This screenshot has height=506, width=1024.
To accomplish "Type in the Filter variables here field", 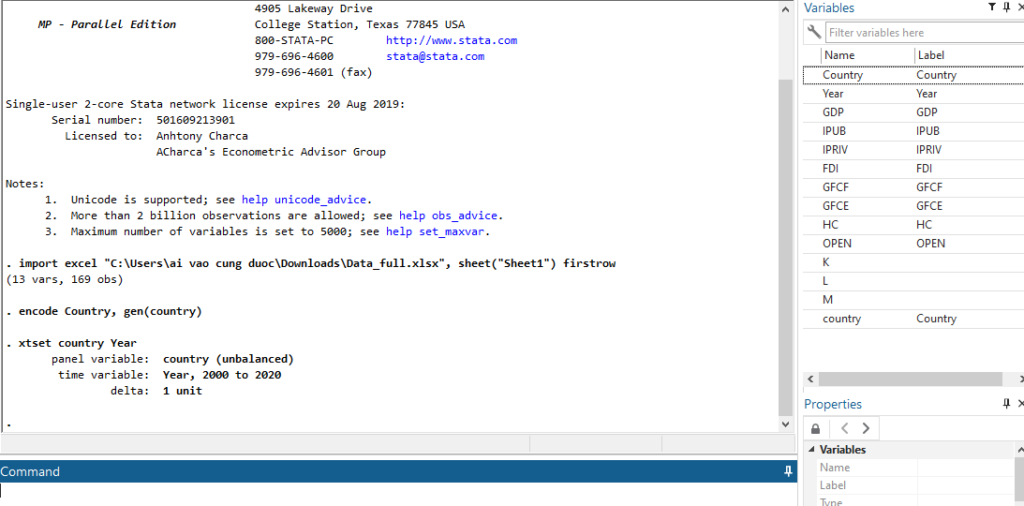I will (x=920, y=33).
